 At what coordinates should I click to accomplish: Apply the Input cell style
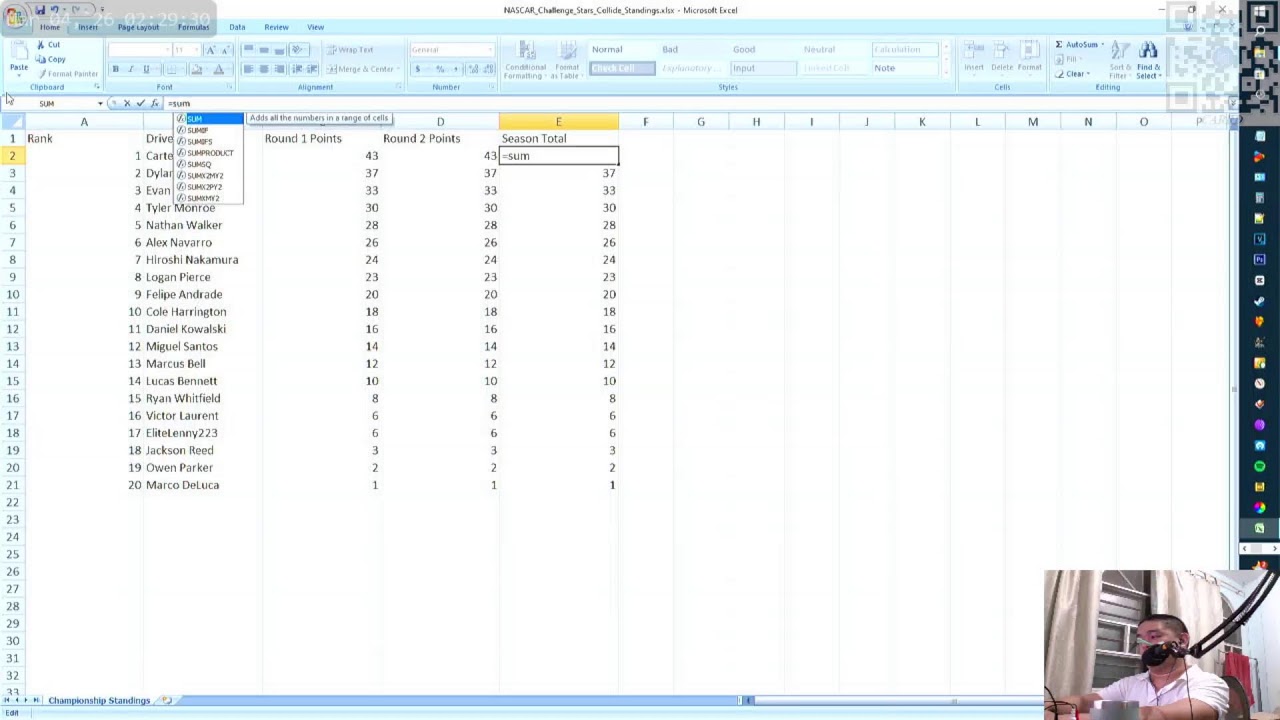pyautogui.click(x=763, y=68)
